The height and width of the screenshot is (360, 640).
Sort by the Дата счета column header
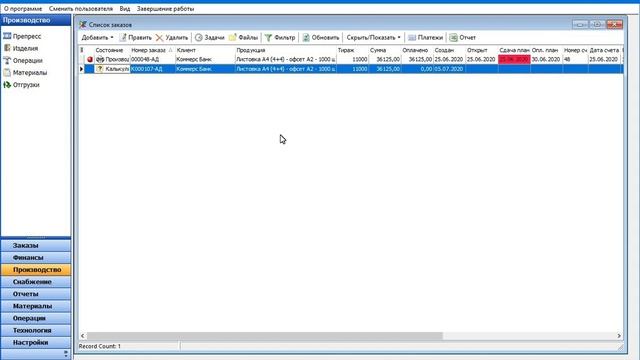pos(604,50)
